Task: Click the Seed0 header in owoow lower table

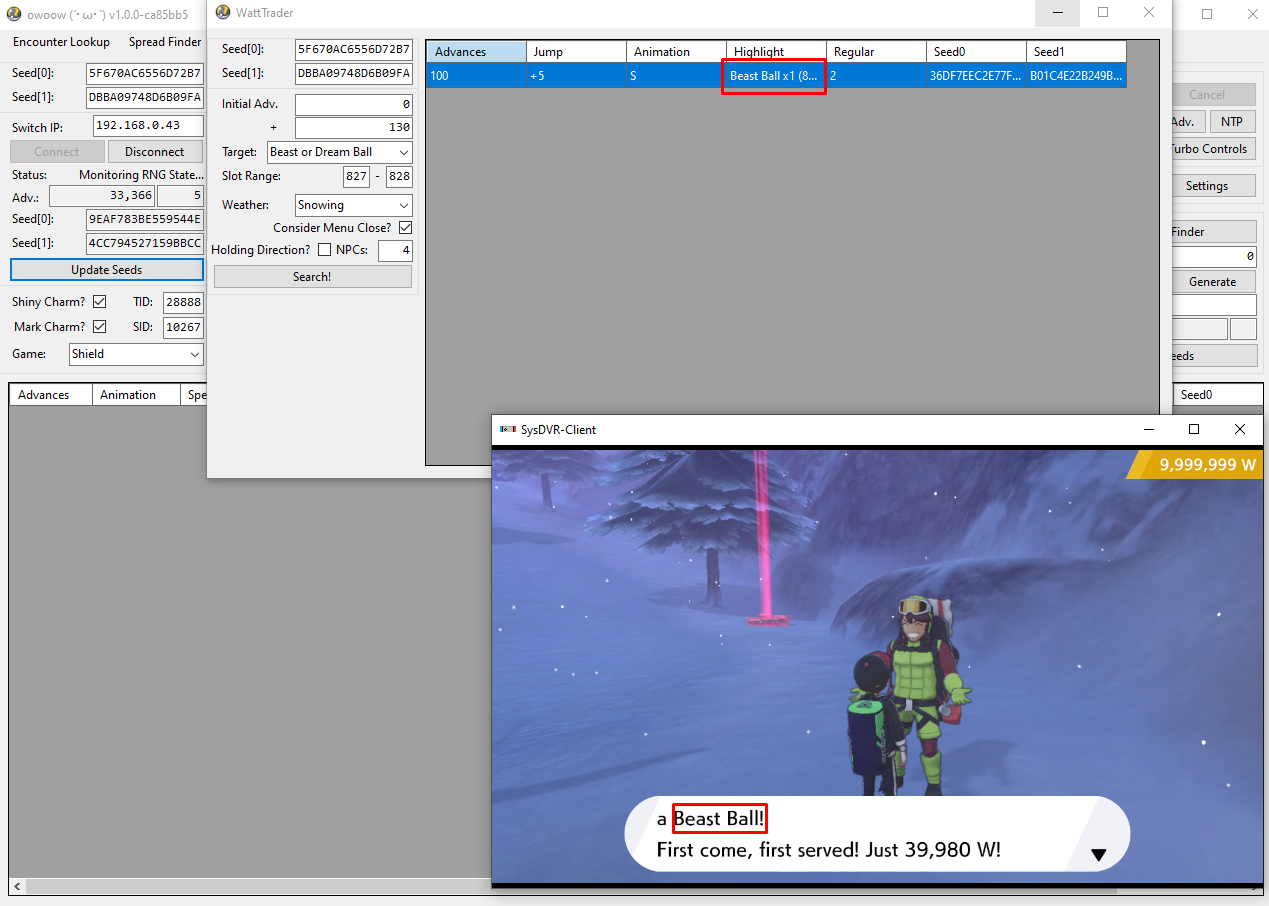Action: [x=1218, y=395]
